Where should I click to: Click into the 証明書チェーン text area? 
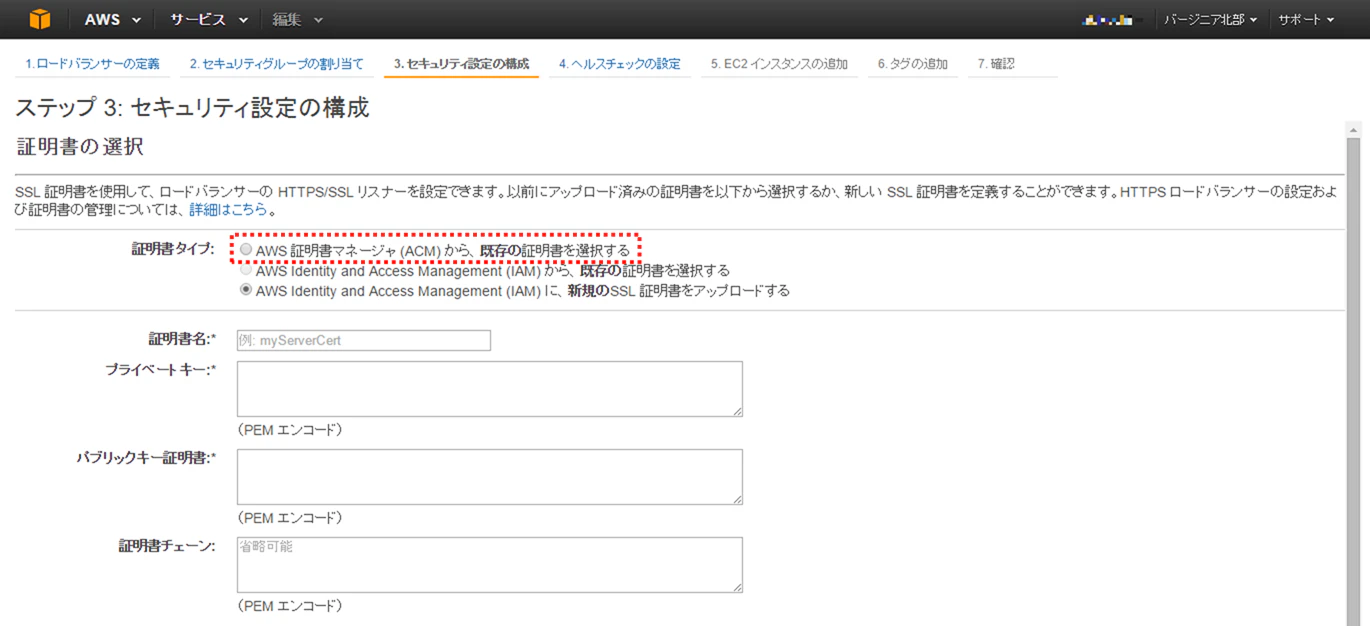490,565
